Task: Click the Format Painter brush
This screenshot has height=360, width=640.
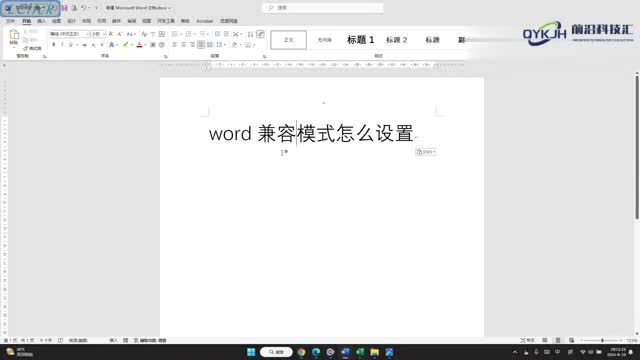Action: pos(32,48)
